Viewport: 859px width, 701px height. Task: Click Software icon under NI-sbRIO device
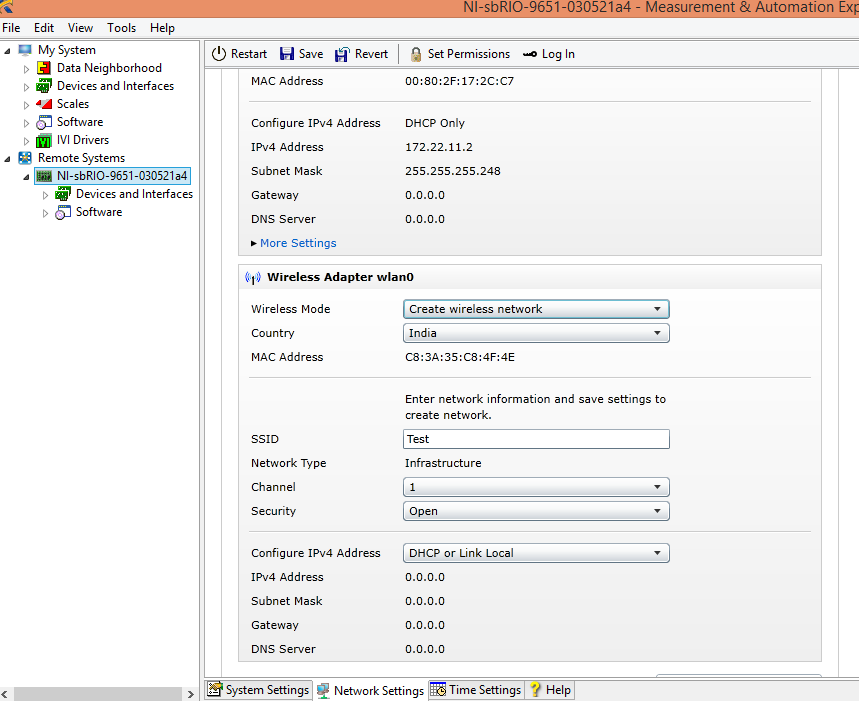[x=63, y=212]
